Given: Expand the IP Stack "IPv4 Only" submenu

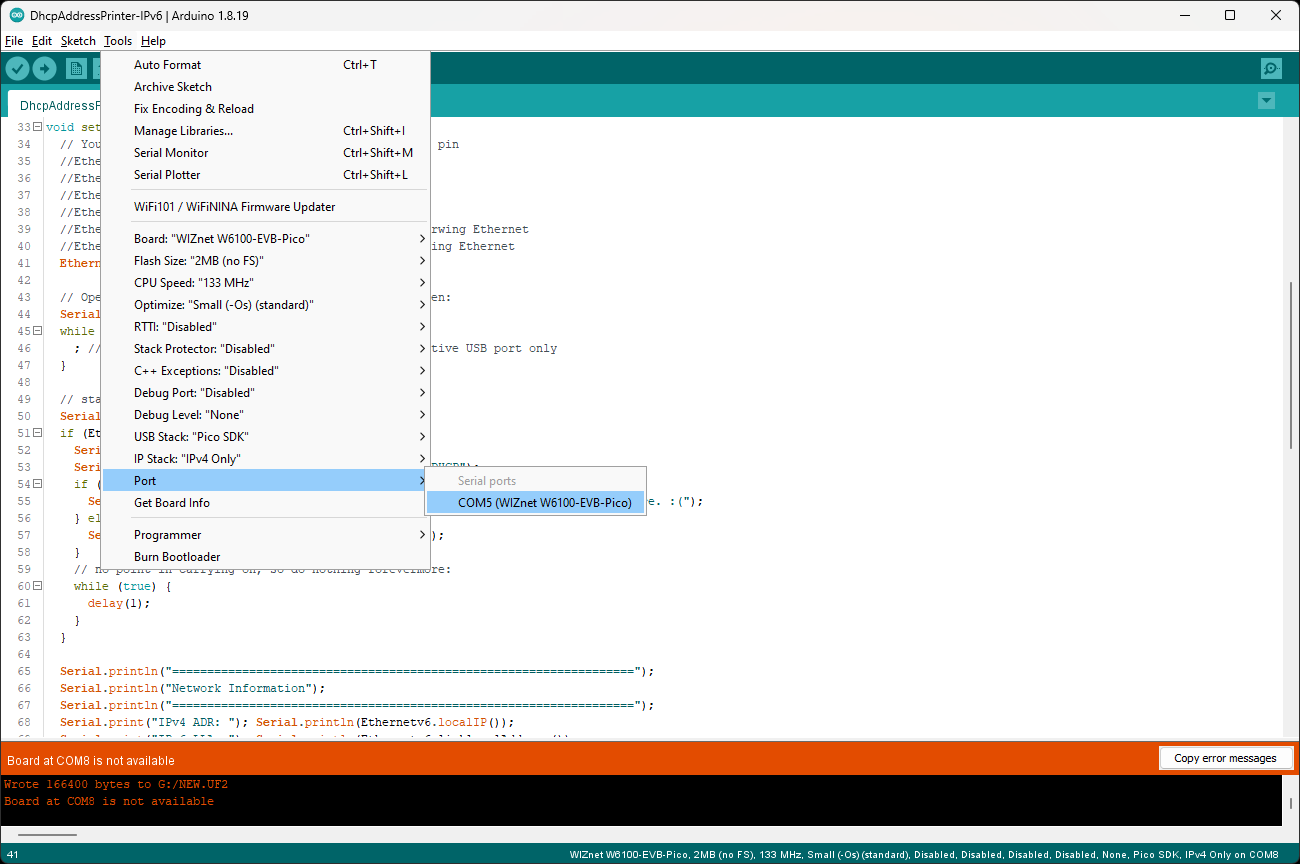Looking at the screenshot, I should pyautogui.click(x=266, y=459).
